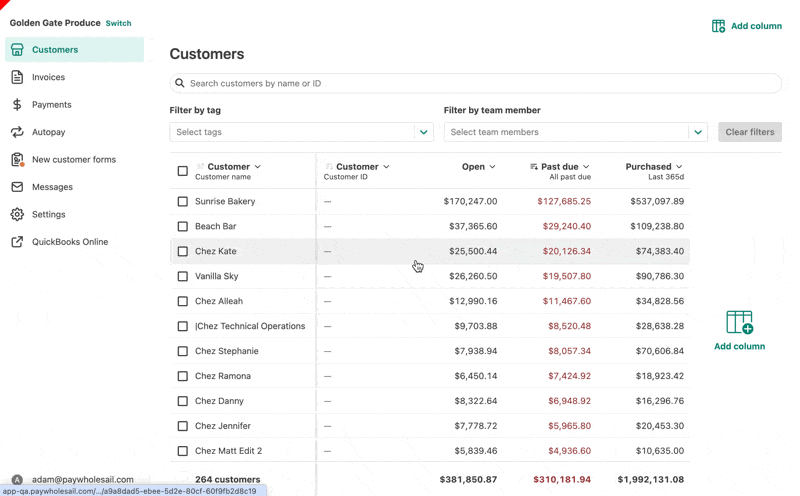Viewport: 800px width, 496px height.
Task: Click the Switch account link
Action: click(x=118, y=23)
